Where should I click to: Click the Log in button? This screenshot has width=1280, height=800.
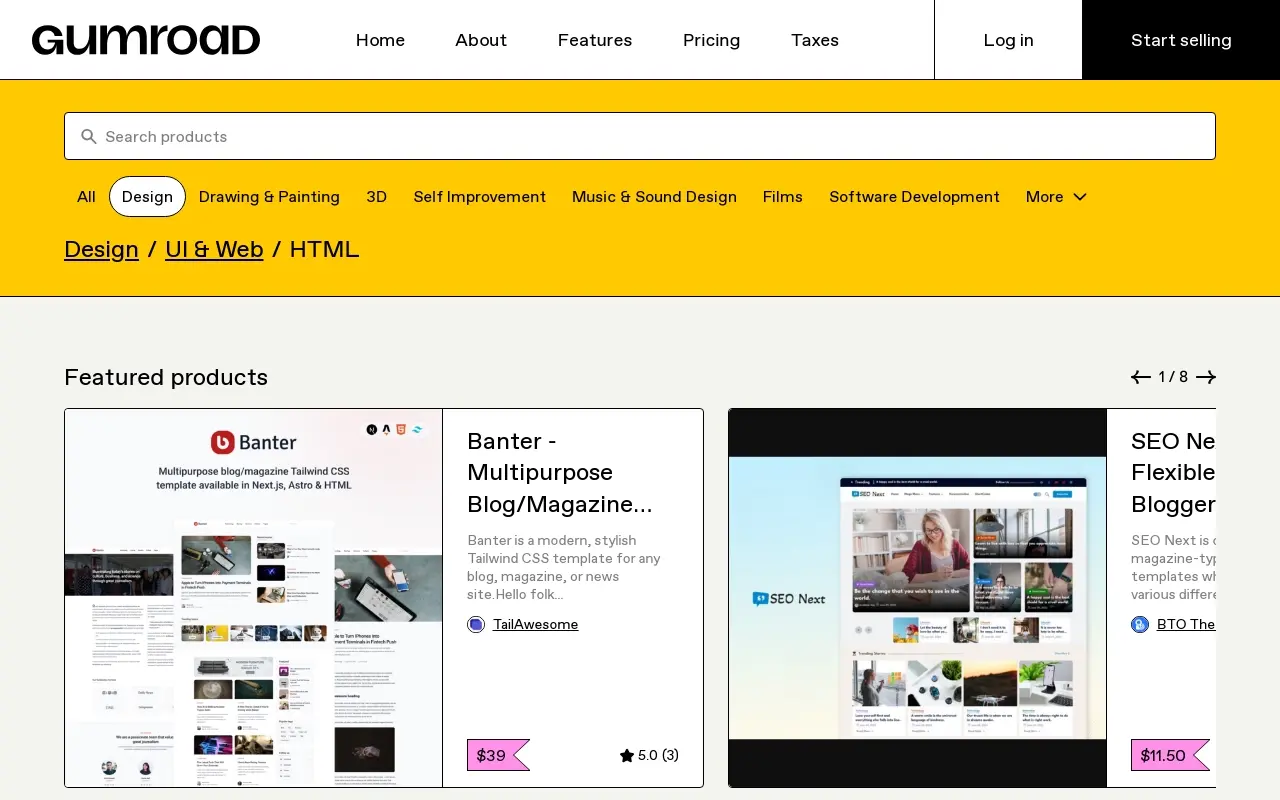point(1008,40)
